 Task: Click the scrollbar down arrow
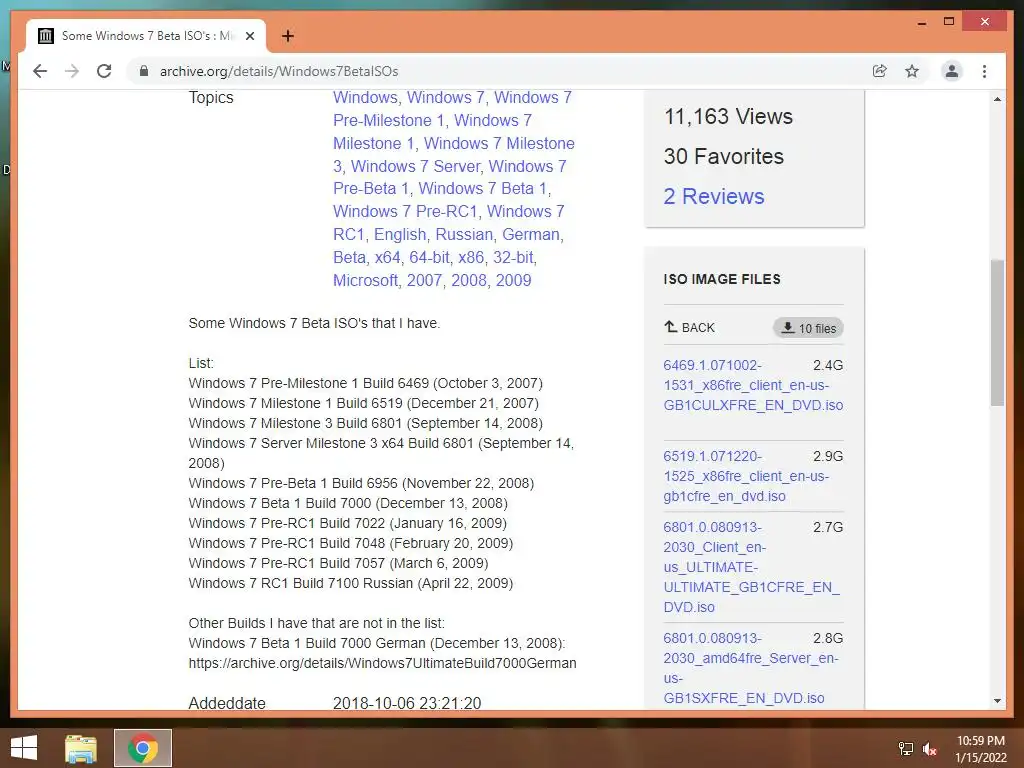tap(997, 701)
